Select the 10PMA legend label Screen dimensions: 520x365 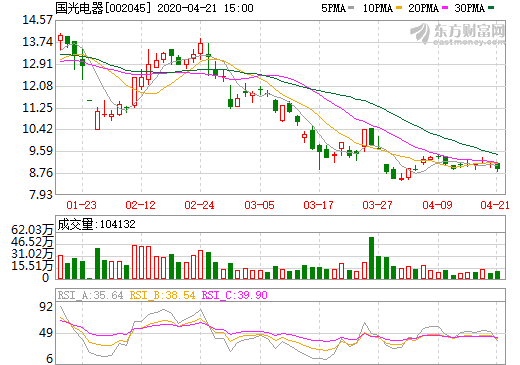[378, 8]
